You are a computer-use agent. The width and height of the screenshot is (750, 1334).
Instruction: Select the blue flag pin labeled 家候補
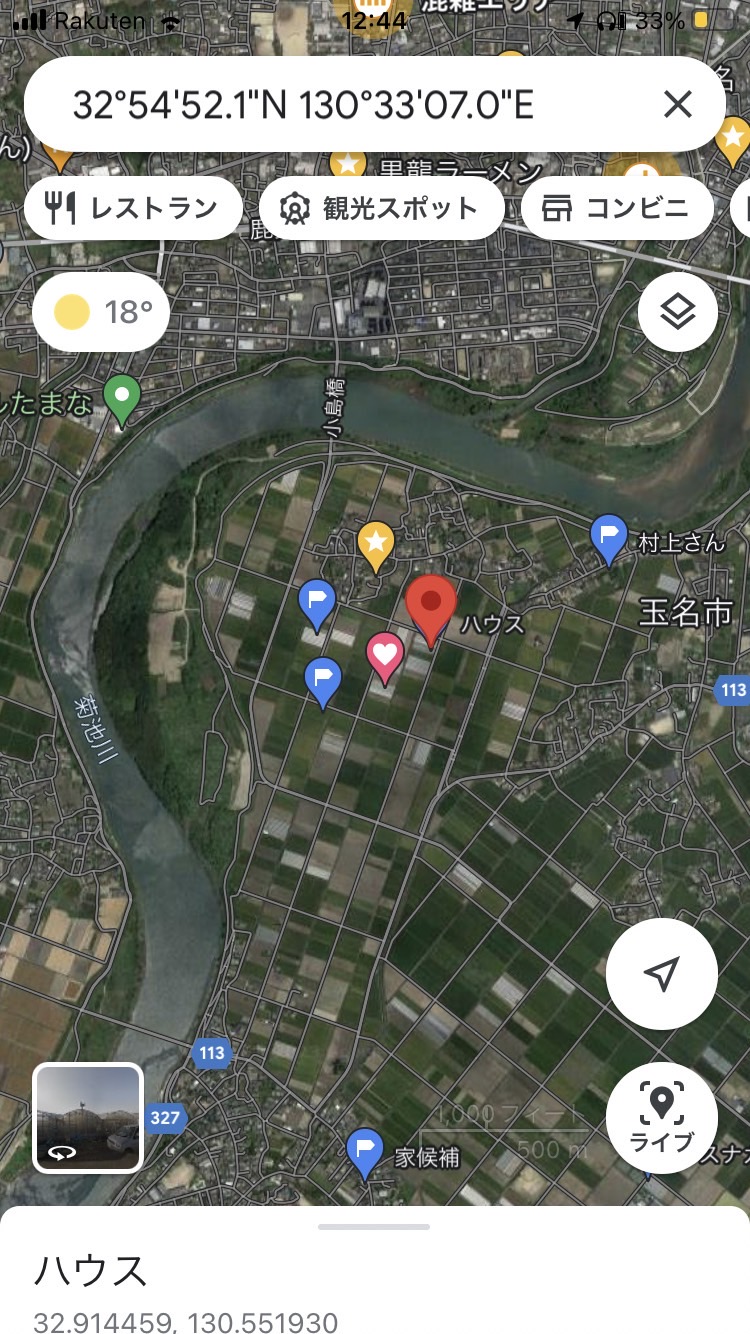point(365,1154)
